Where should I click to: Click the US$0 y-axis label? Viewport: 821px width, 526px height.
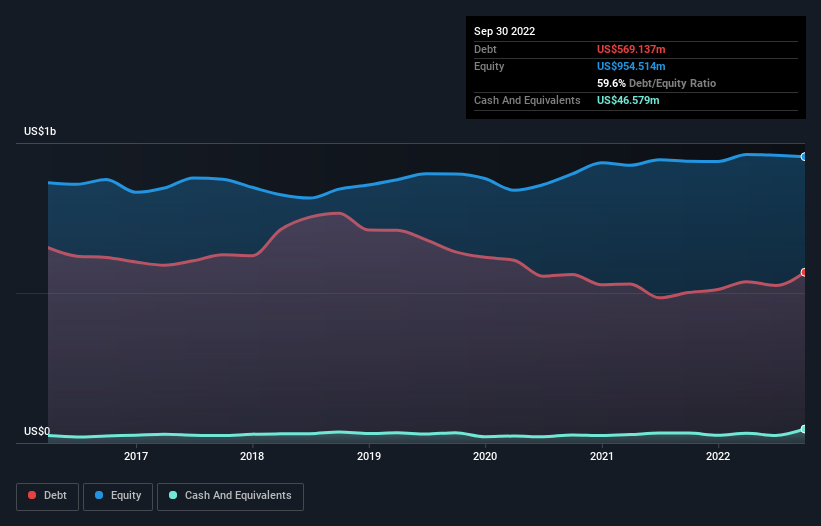point(37,431)
